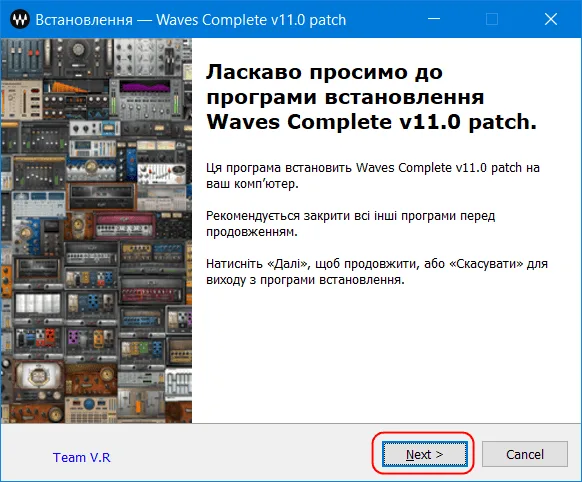
Task: Click the paragraph starting "Натисніть «Далі»"
Action: (377, 271)
